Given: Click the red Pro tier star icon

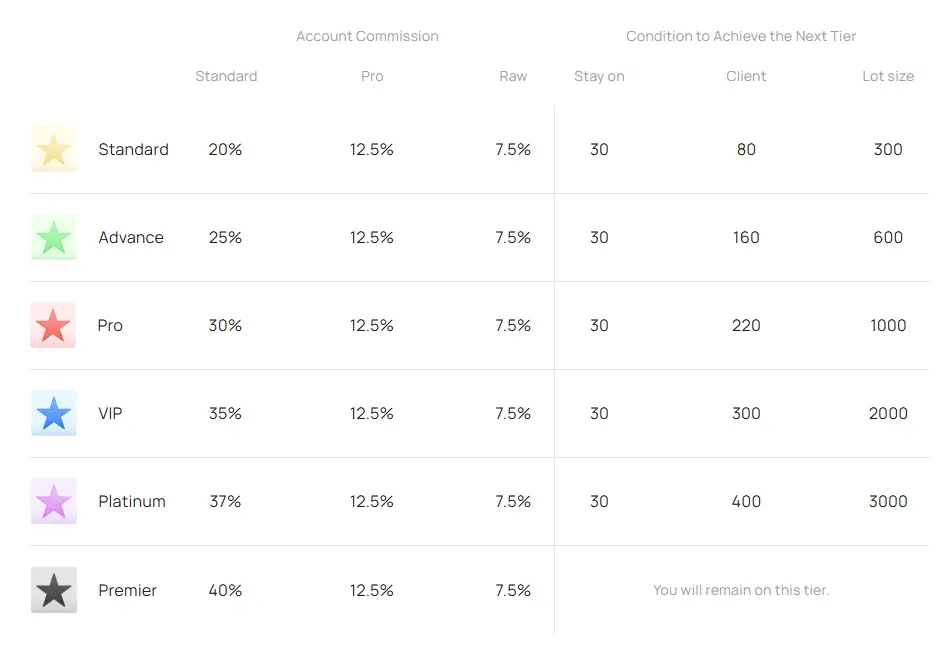Looking at the screenshot, I should tap(53, 326).
